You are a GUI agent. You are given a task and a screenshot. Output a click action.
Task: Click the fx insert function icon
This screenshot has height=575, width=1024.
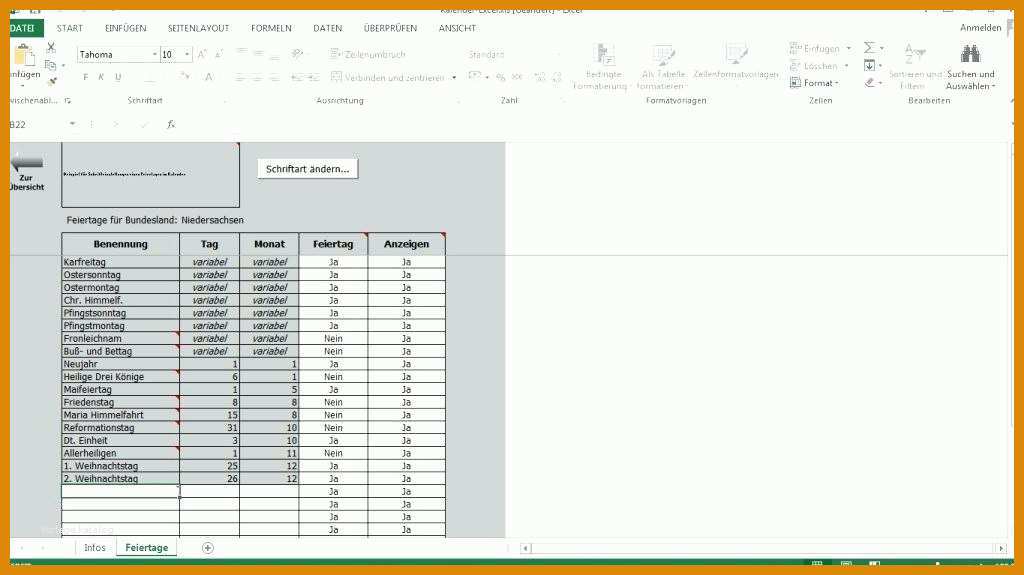pyautogui.click(x=171, y=124)
